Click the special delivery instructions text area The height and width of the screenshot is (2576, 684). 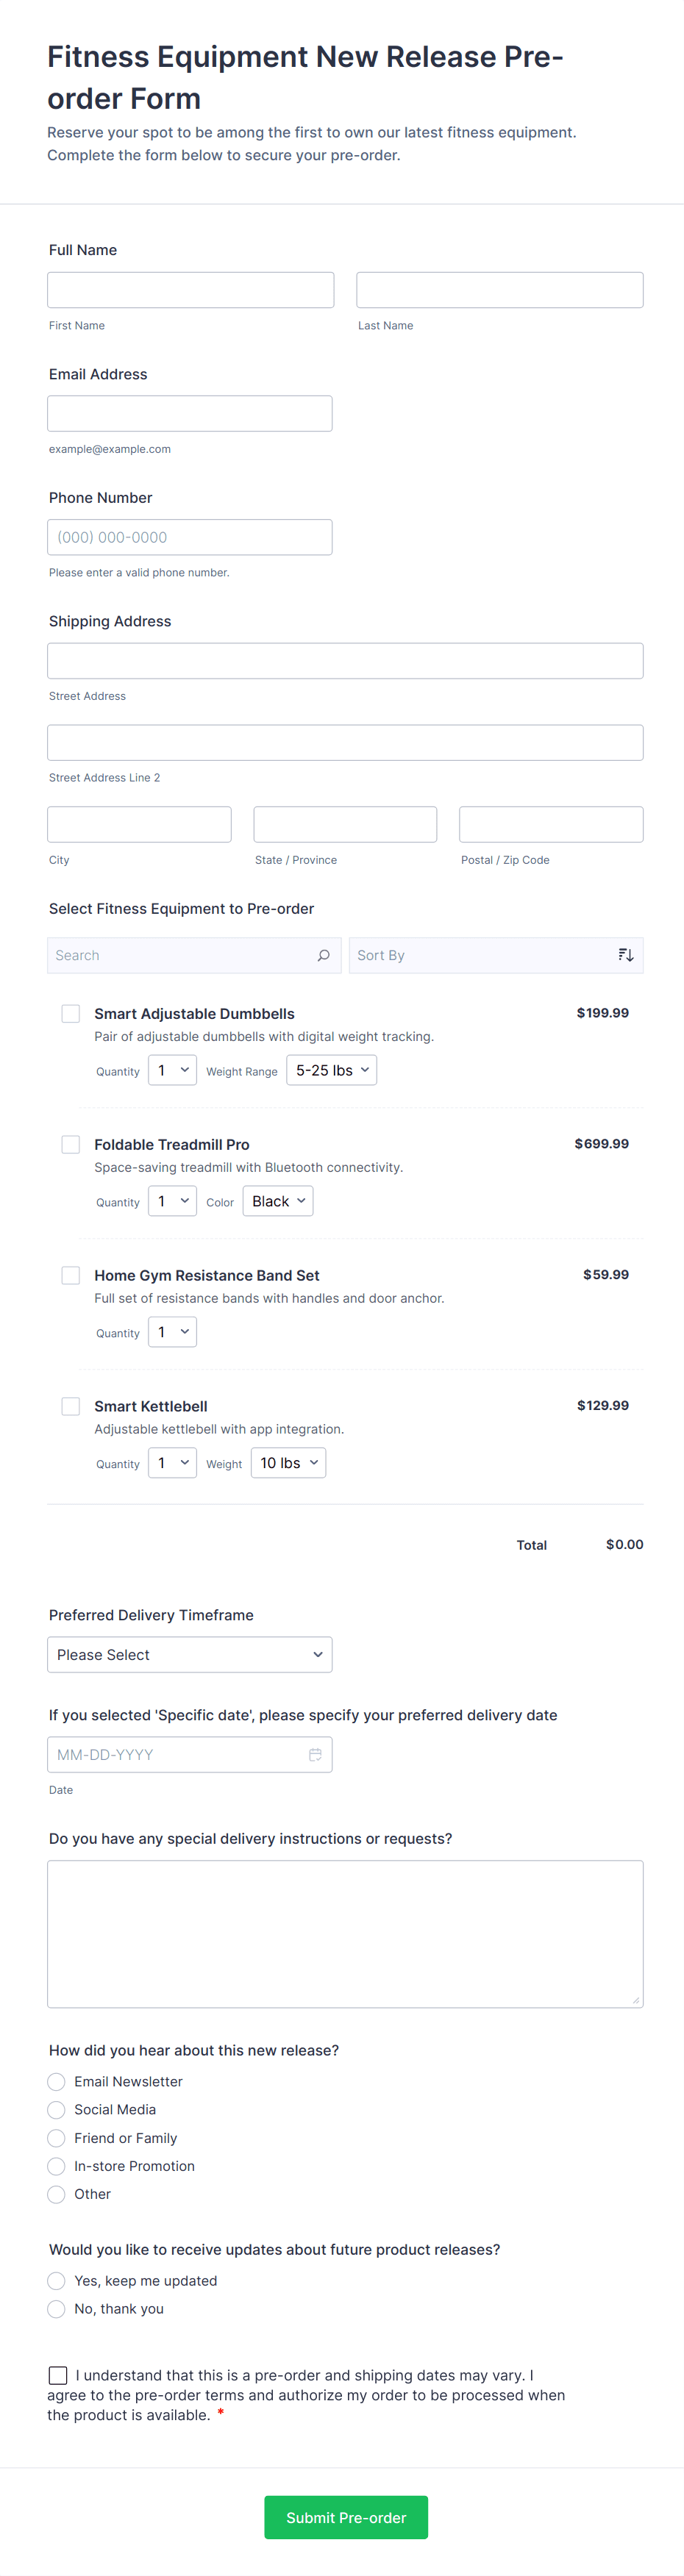345,1933
